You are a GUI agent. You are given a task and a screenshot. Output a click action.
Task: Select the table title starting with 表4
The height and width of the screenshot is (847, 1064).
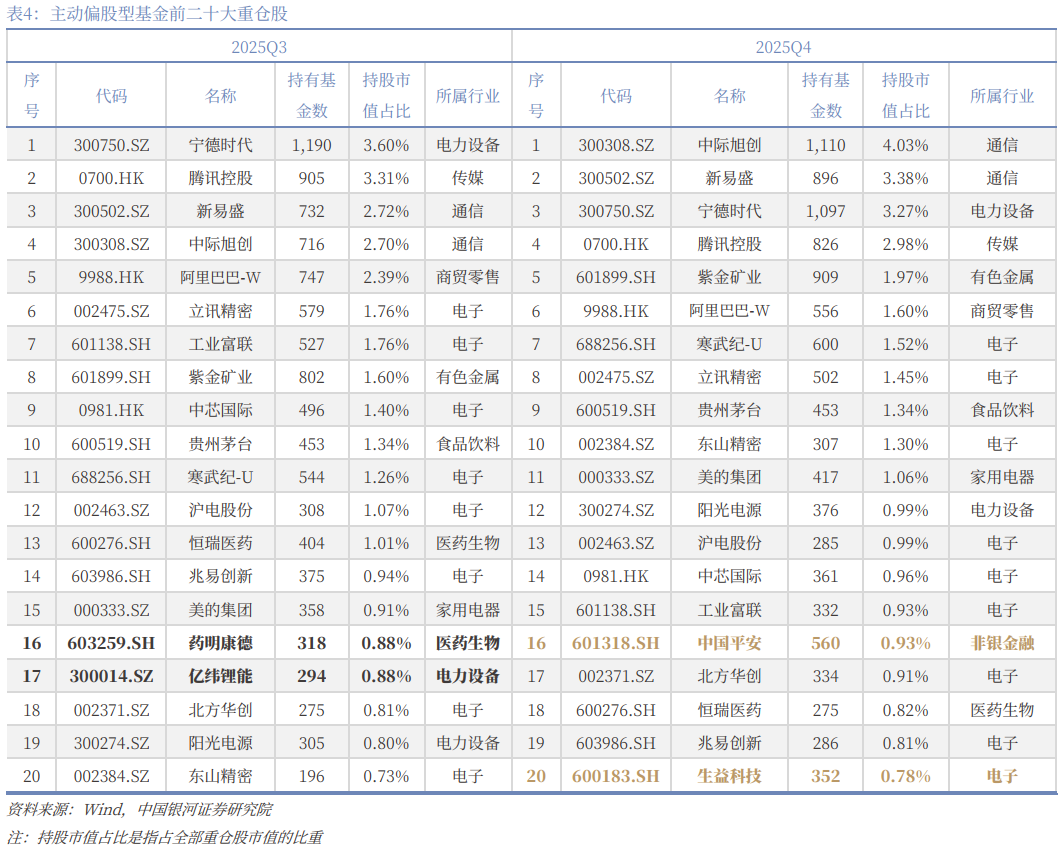[150, 15]
